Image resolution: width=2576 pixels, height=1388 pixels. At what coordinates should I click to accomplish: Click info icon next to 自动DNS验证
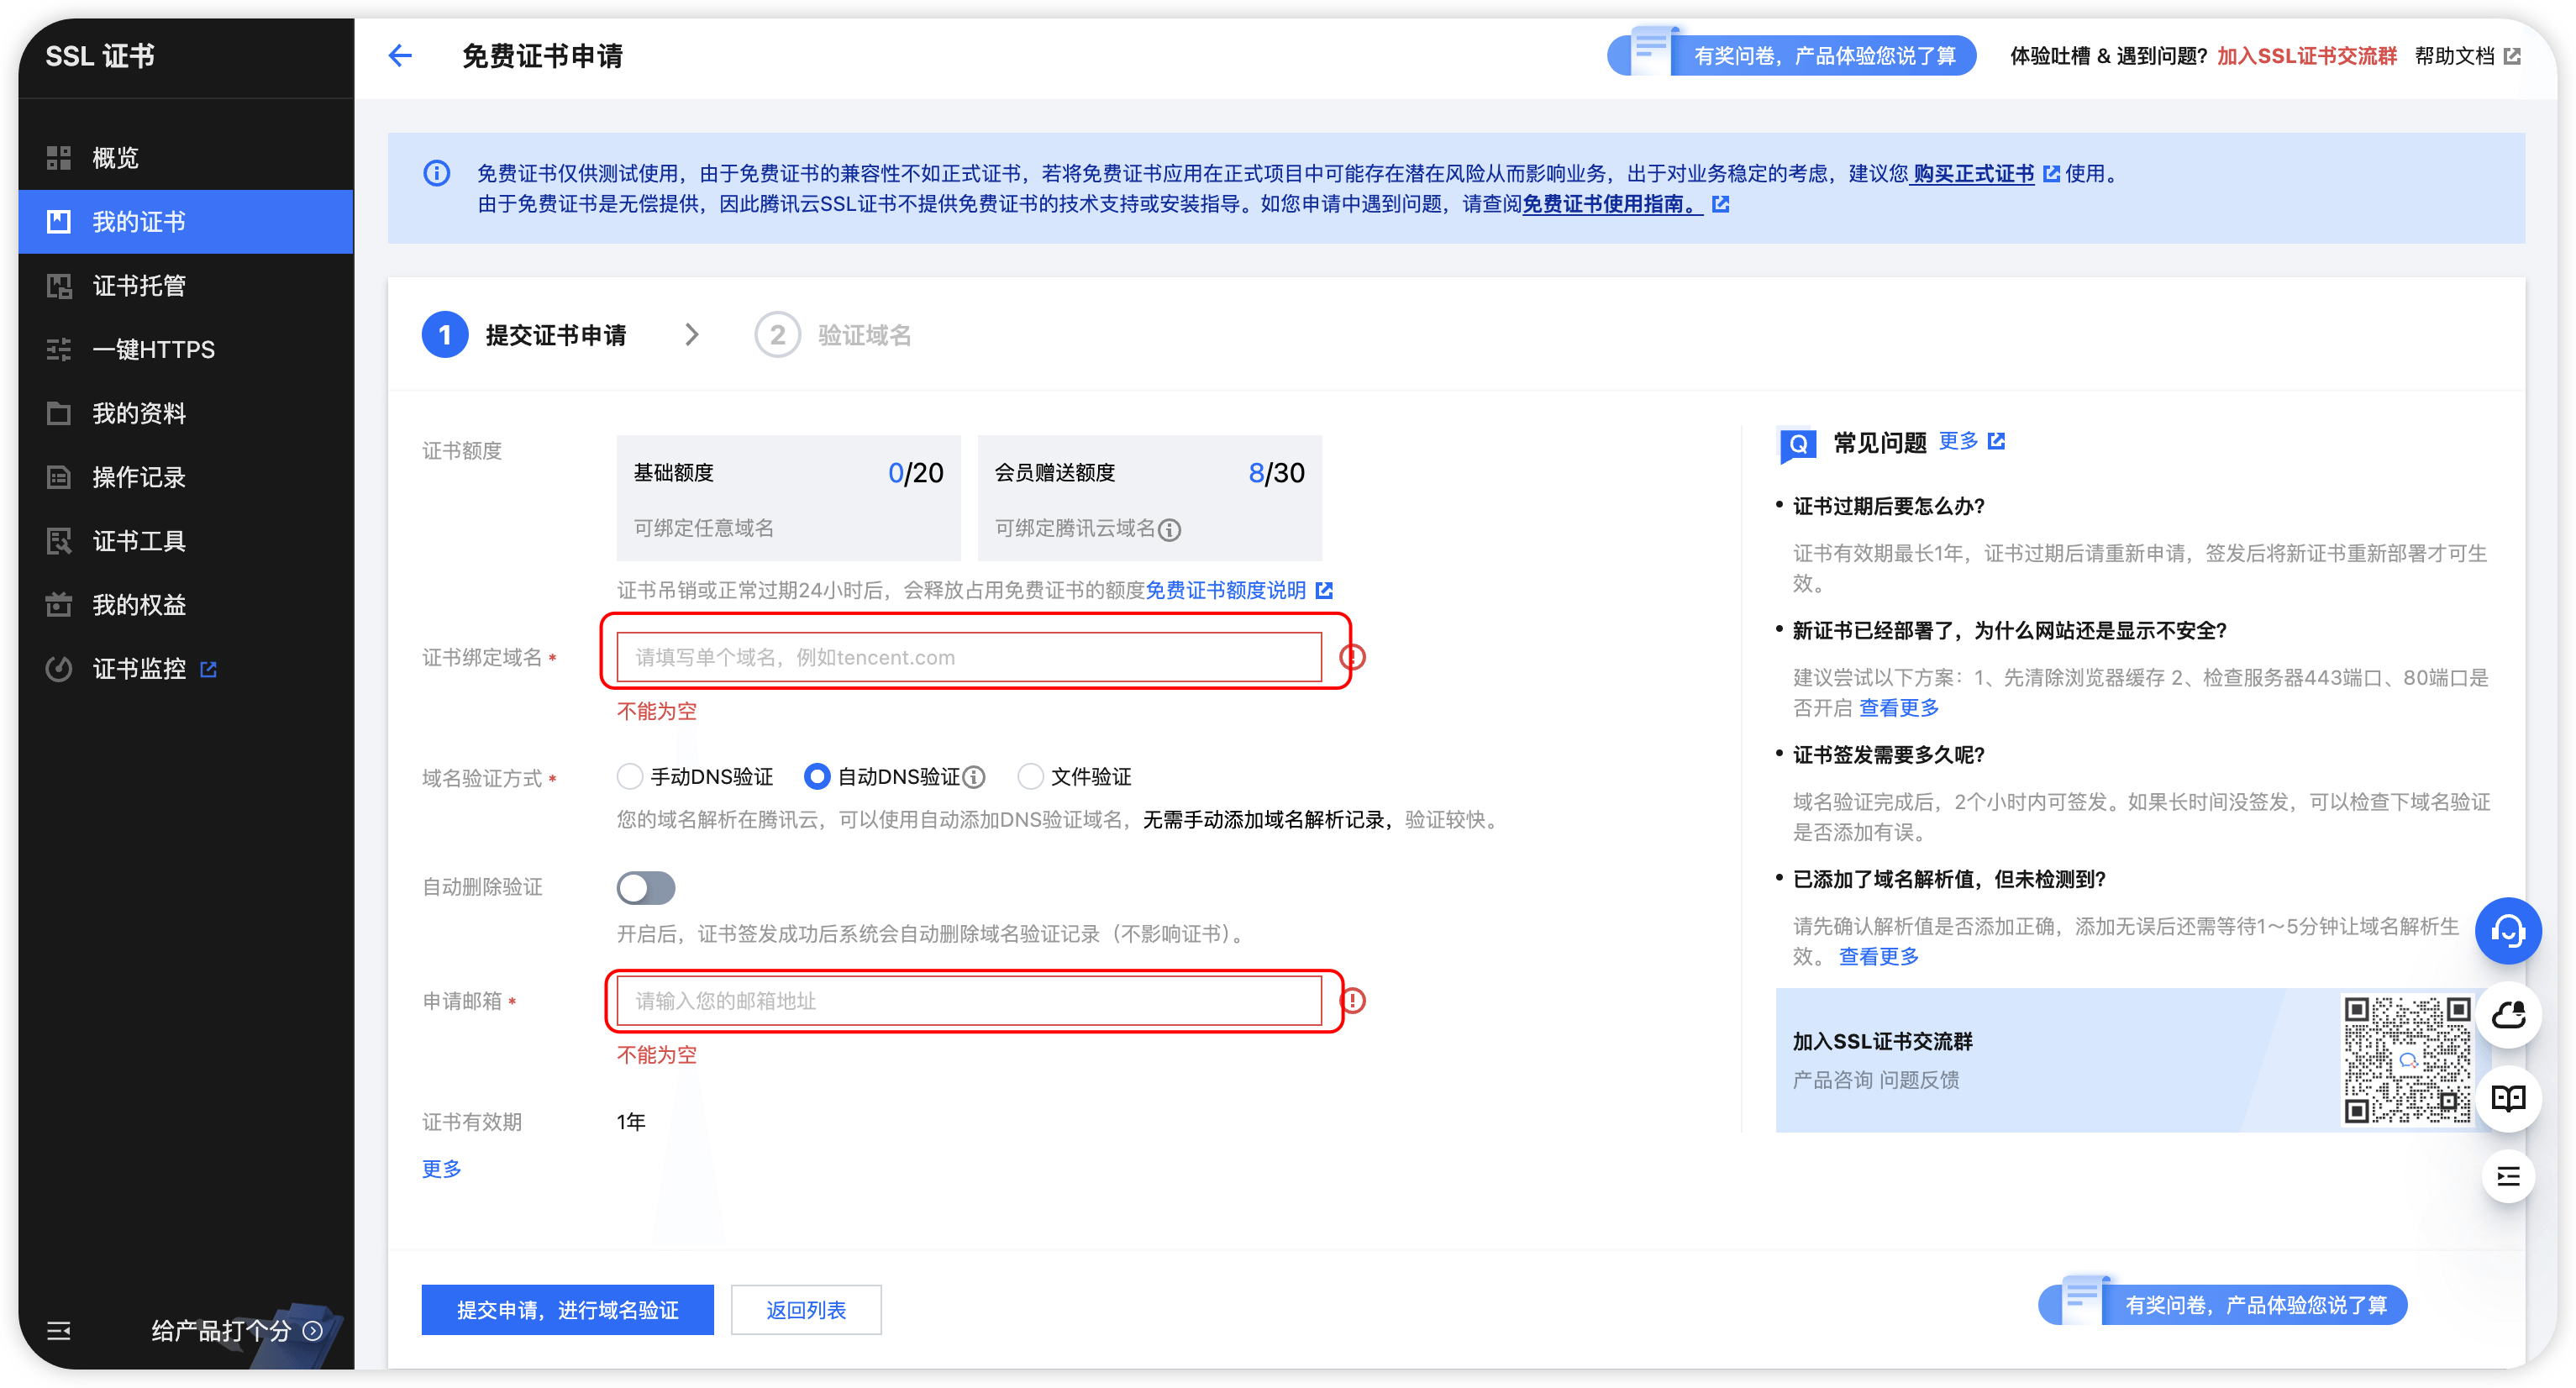(975, 777)
